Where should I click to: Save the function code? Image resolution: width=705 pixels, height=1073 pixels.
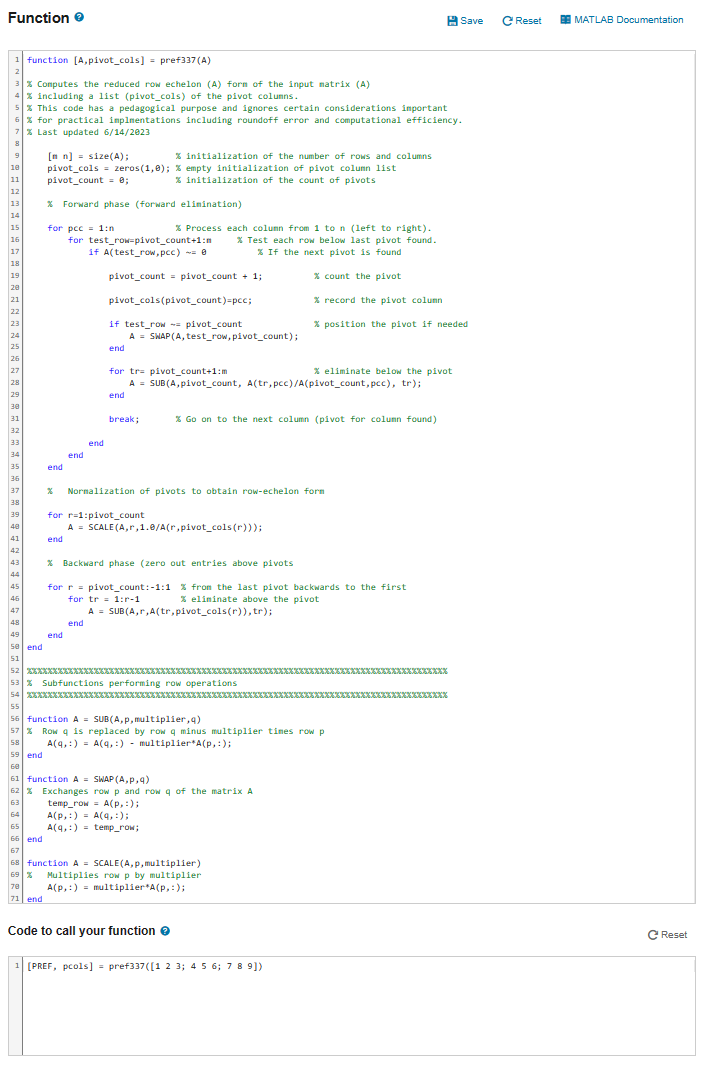tap(465, 21)
